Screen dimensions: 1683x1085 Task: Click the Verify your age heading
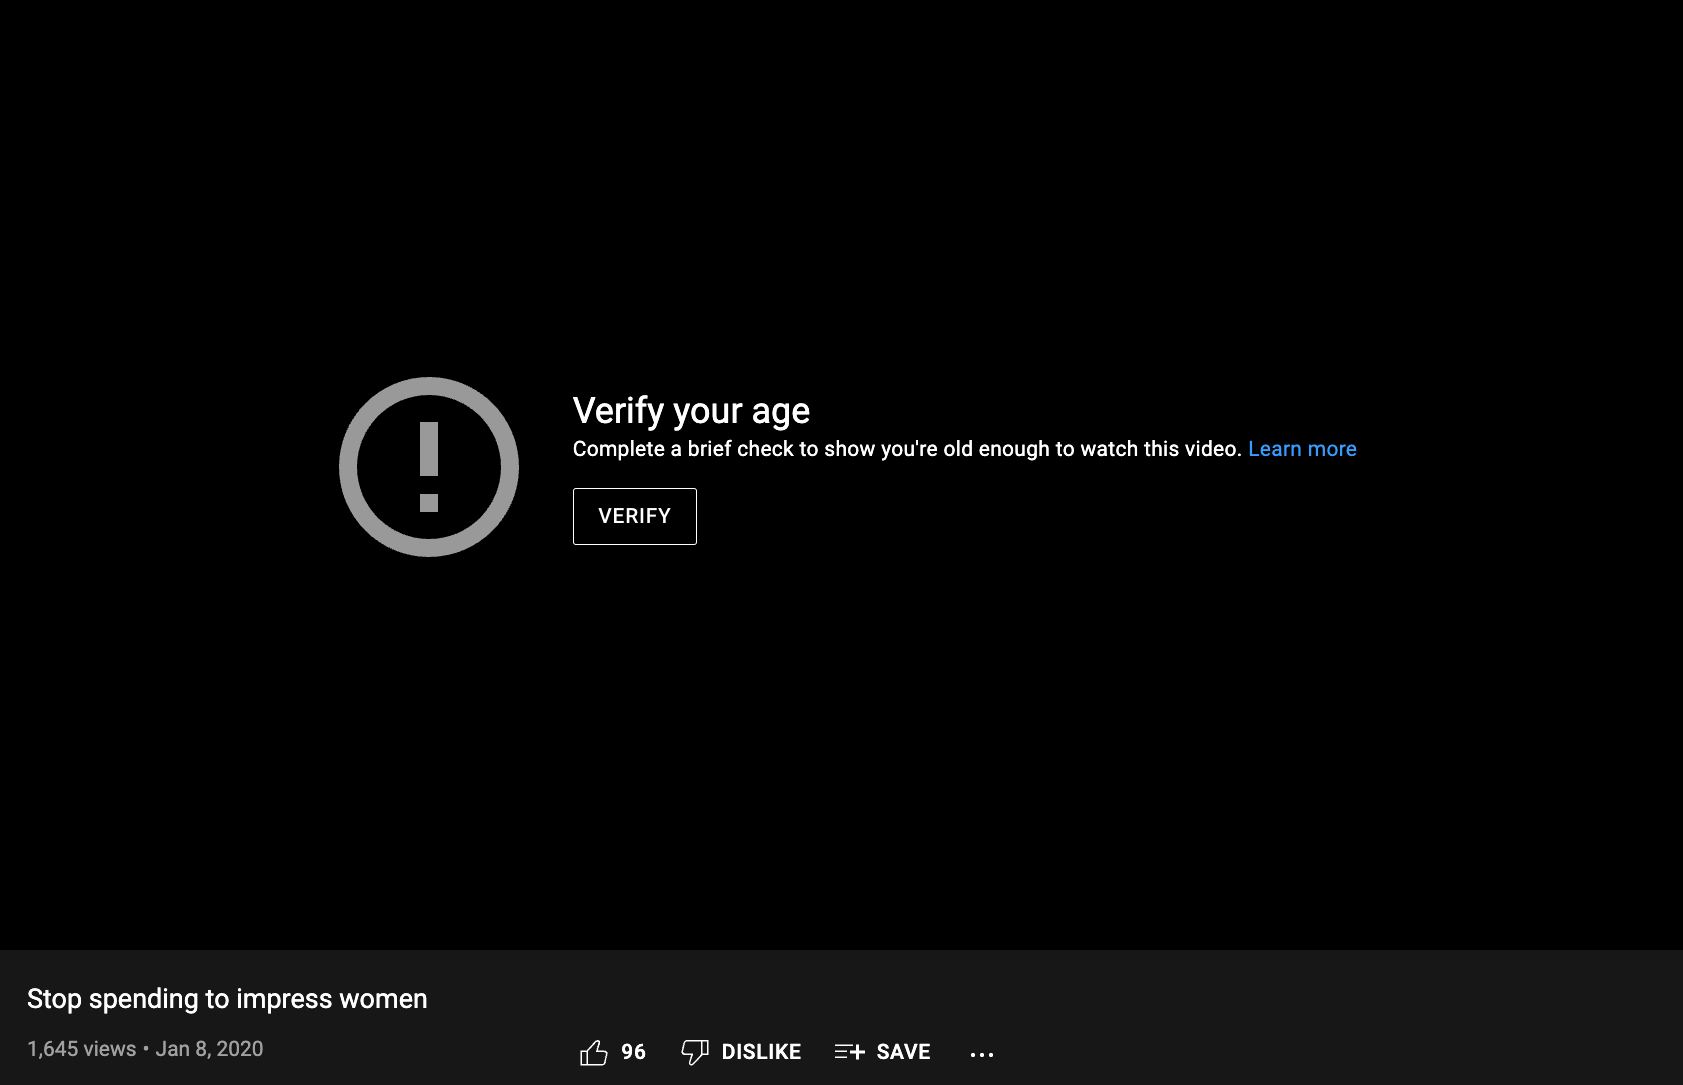point(691,411)
